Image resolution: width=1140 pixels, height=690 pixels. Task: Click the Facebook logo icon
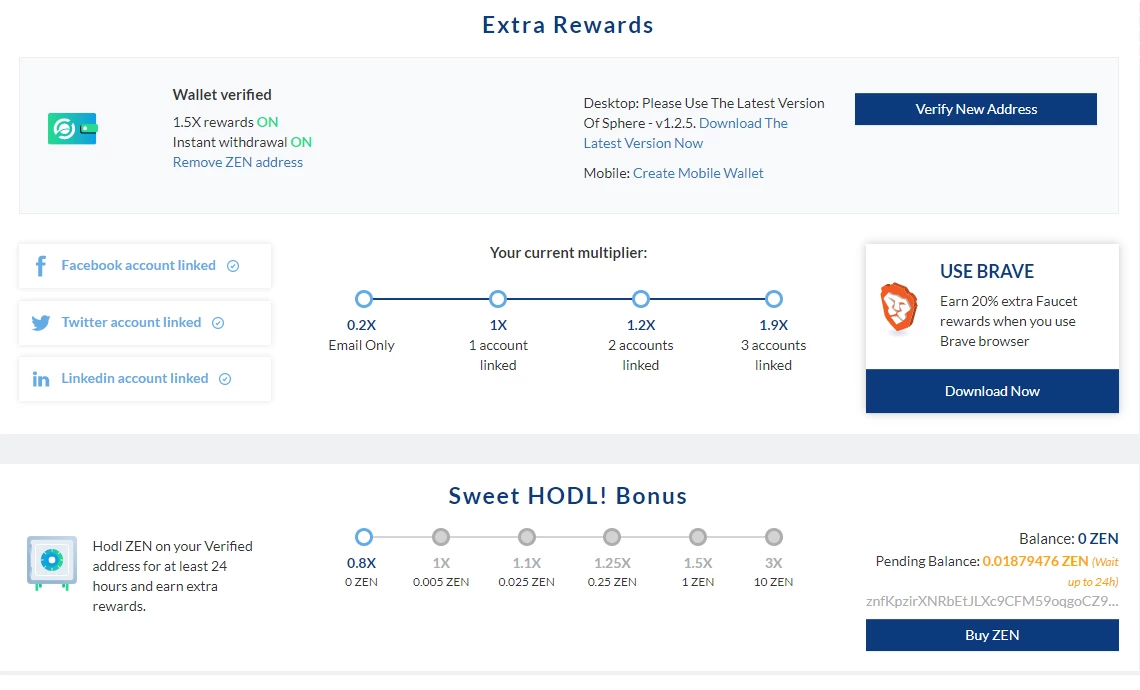[x=41, y=266]
